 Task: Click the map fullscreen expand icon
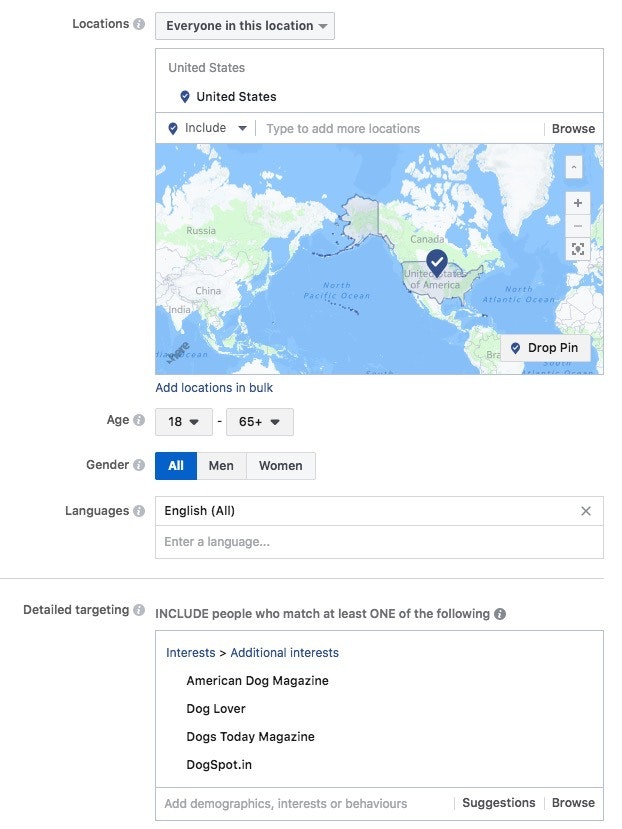coord(577,249)
